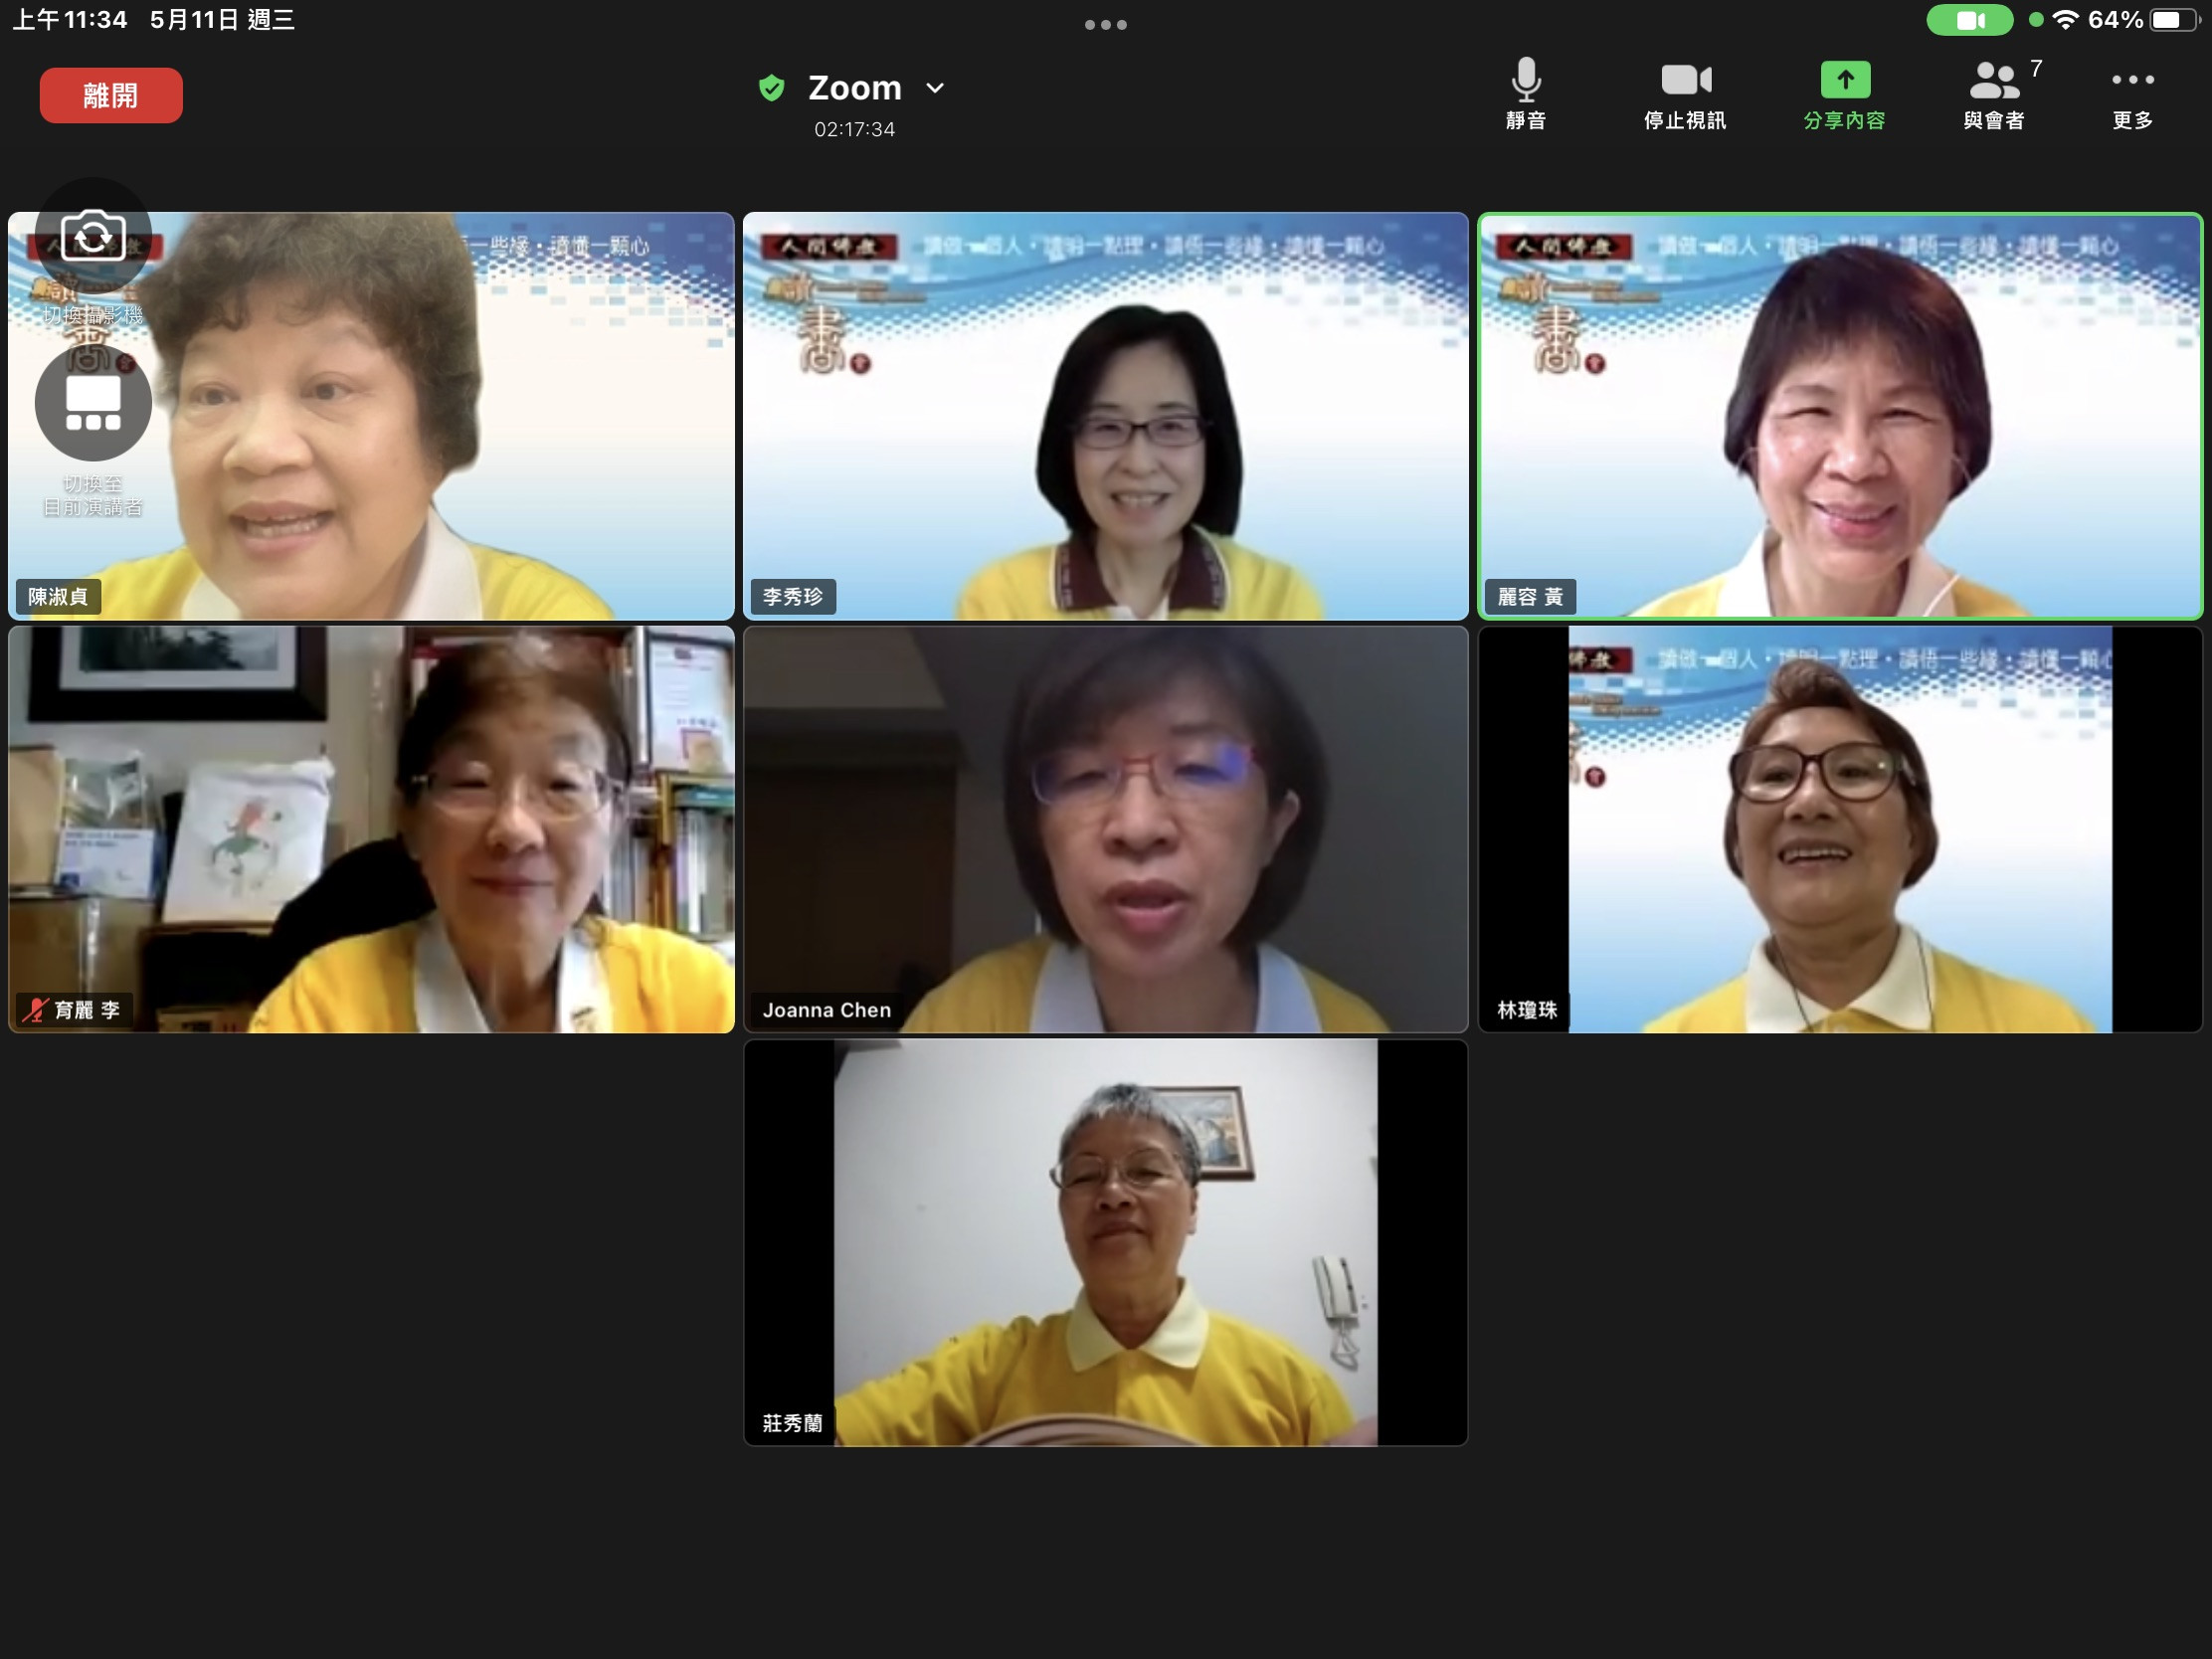
Task: Mute the microphone with 靜音 icon
Action: [x=1525, y=81]
